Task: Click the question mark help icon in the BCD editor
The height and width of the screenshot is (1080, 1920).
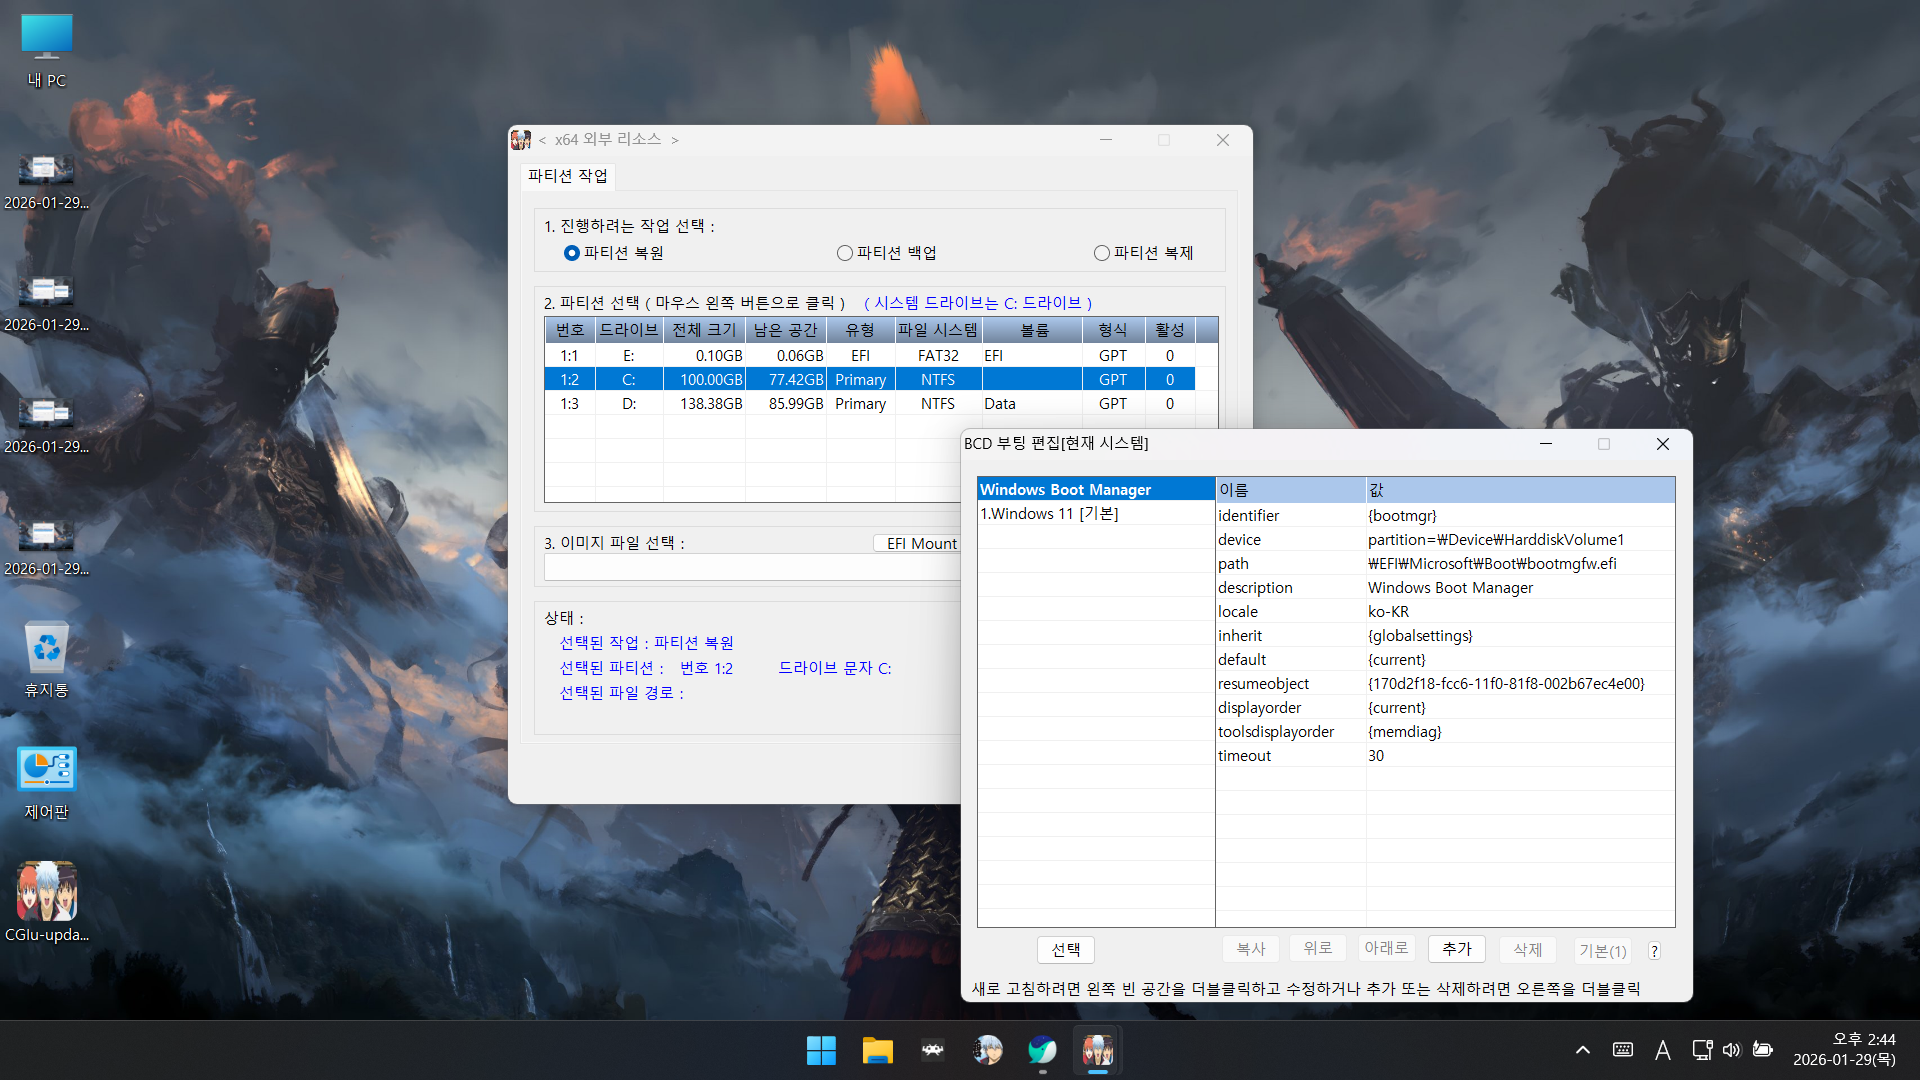Action: [x=1654, y=951]
